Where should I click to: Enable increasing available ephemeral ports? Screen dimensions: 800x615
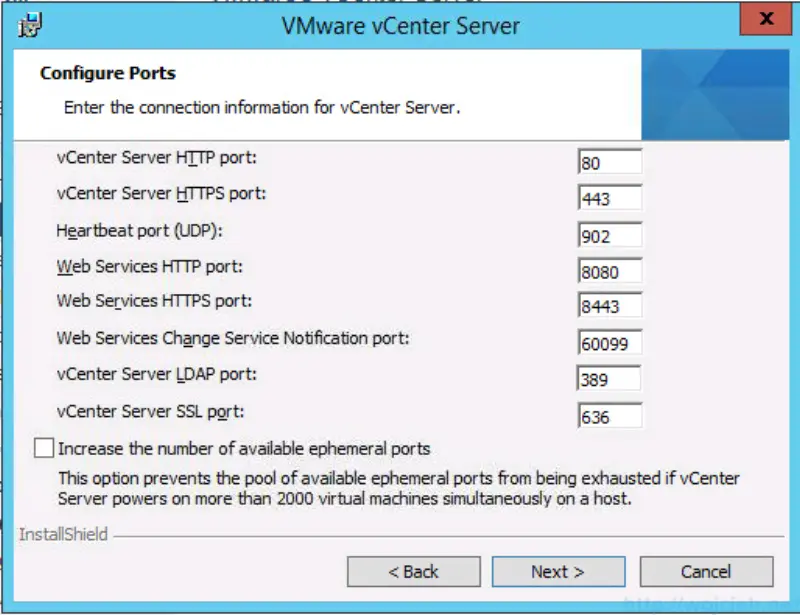click(43, 448)
